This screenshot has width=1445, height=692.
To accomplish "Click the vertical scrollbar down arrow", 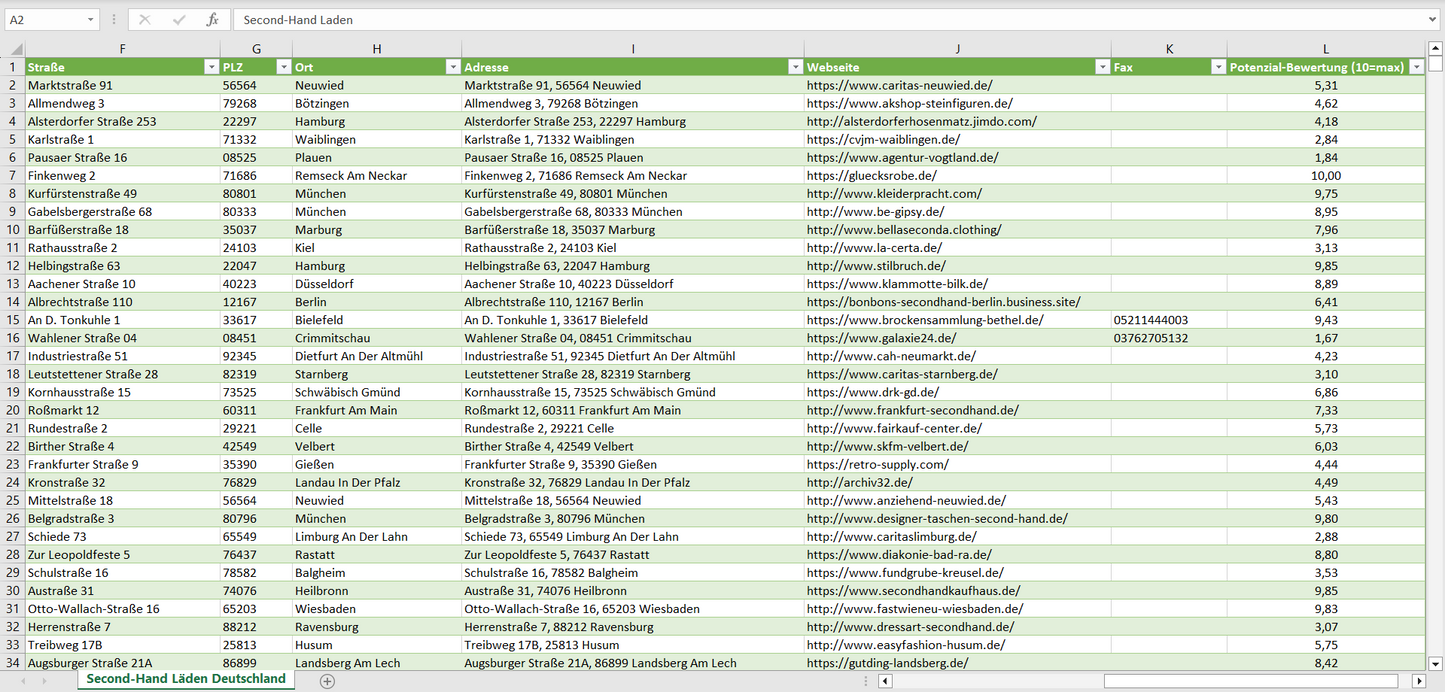I will pyautogui.click(x=1436, y=662).
